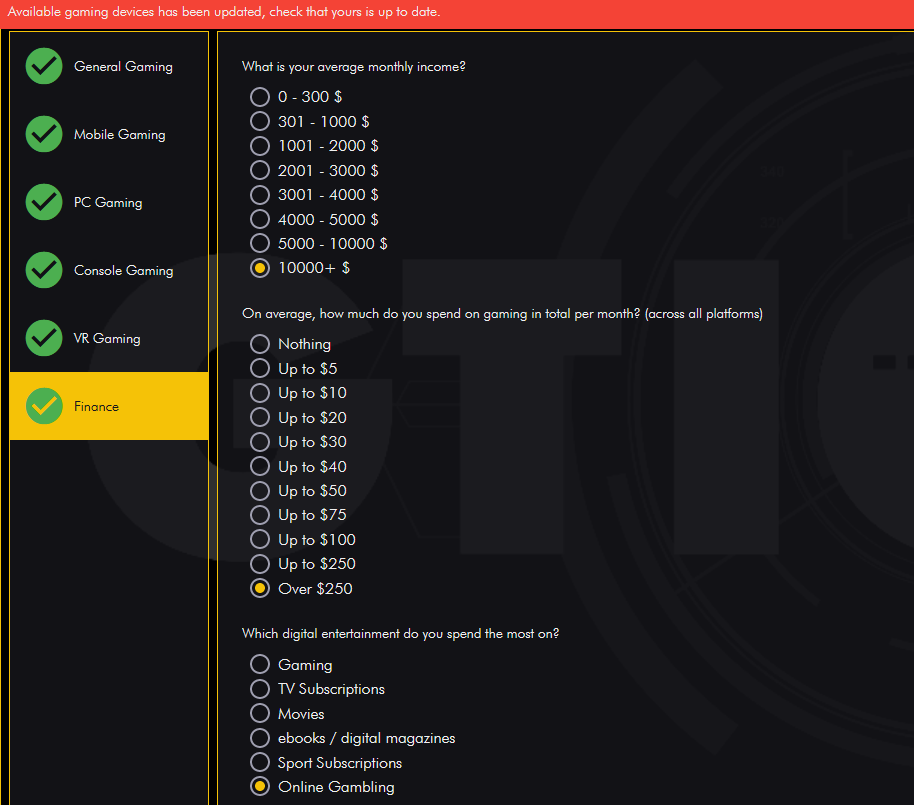Select Gaming as top entertainment spend
The height and width of the screenshot is (805, 914).
click(x=260, y=664)
